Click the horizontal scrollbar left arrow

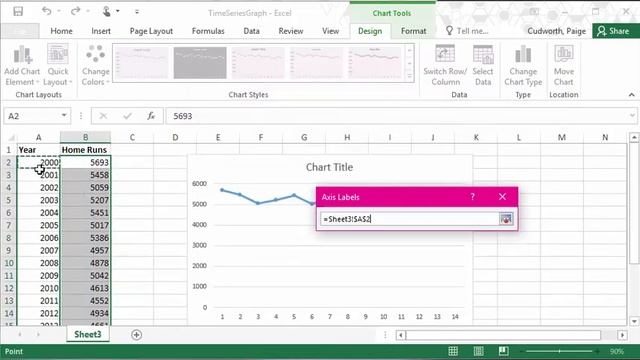pyautogui.click(x=401, y=335)
